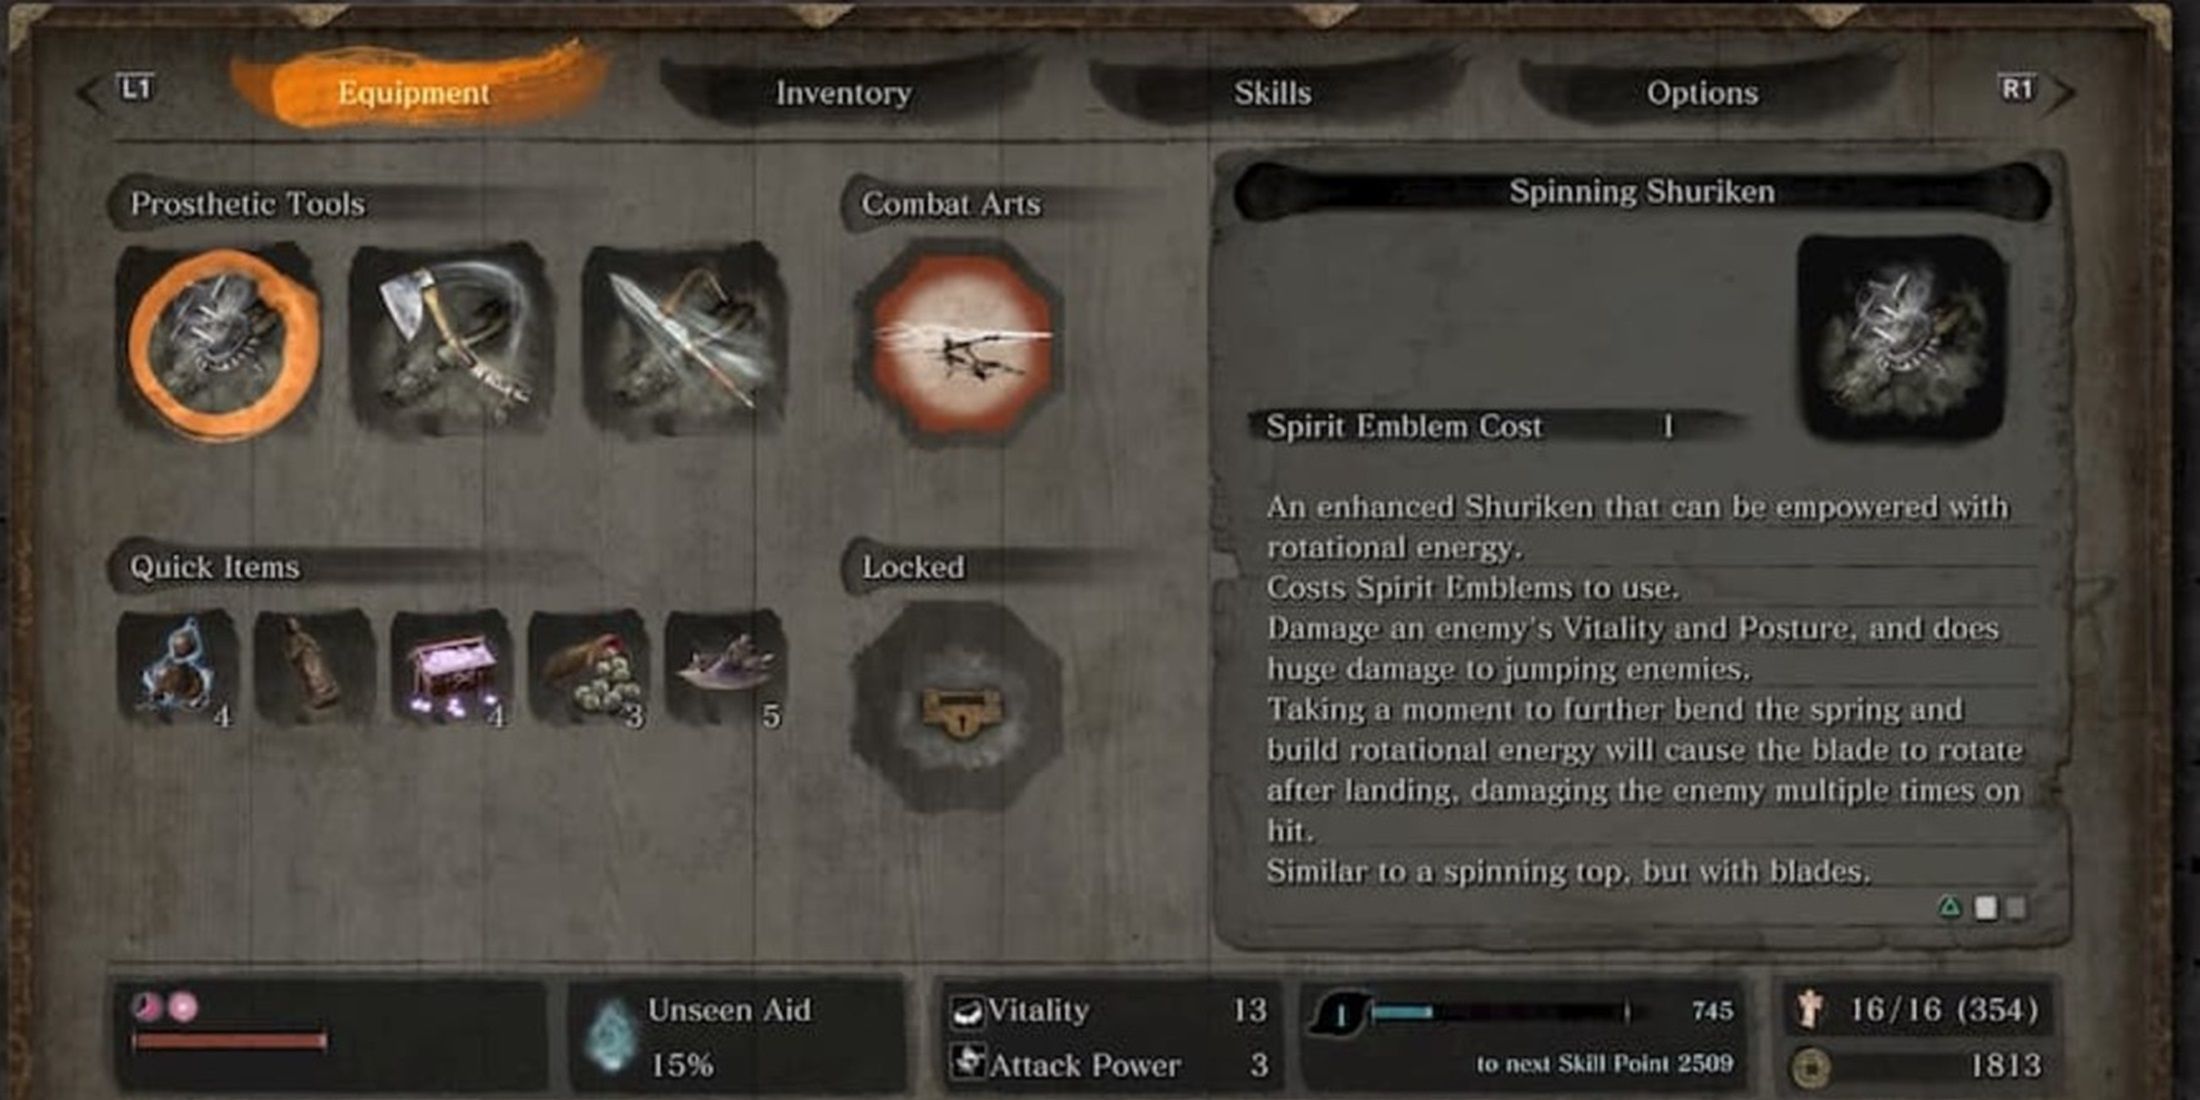Select the purple glowing shrine quick item
2200x1100 pixels.
[451, 667]
